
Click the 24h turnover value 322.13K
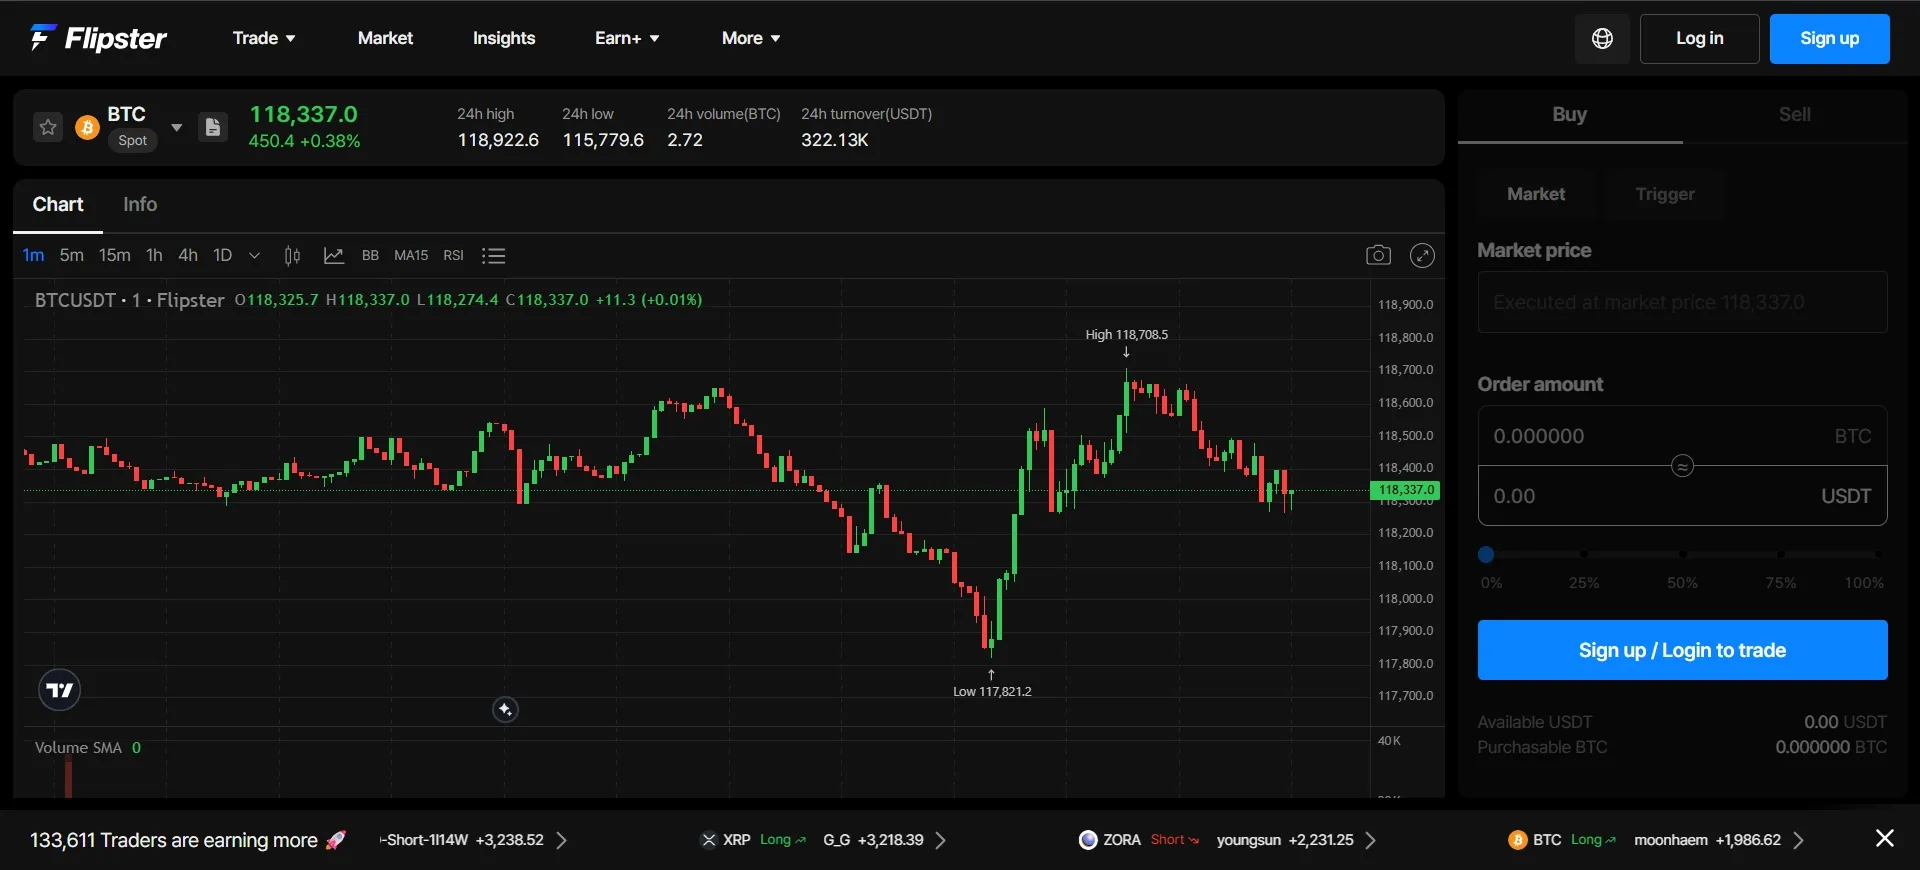pyautogui.click(x=835, y=140)
